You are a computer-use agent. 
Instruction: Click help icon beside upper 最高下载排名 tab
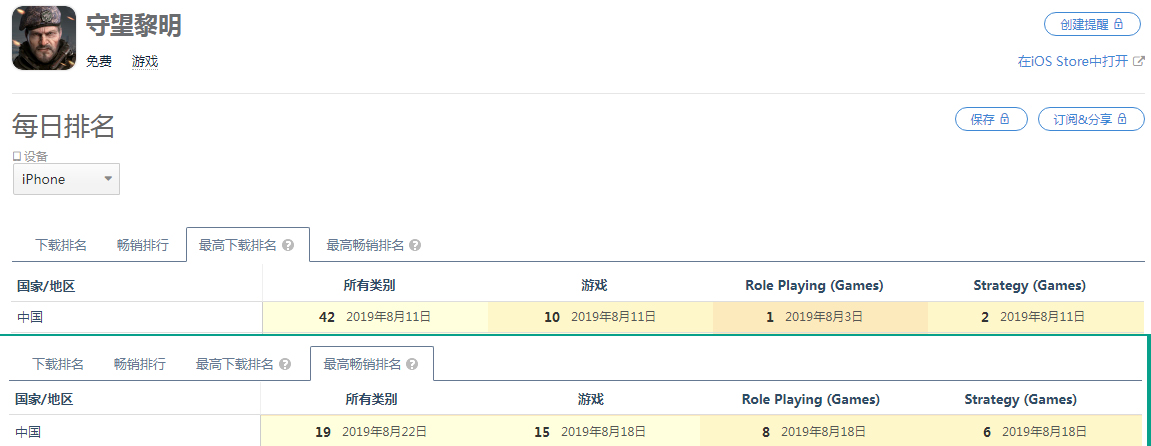(x=288, y=246)
